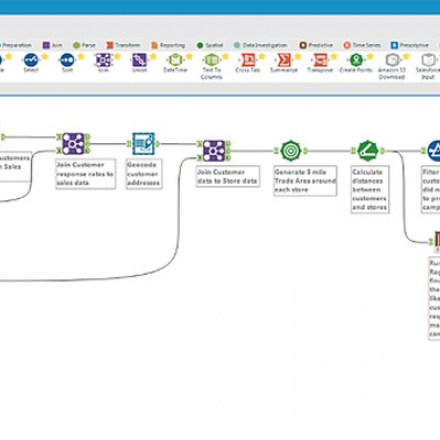440x440 pixels.
Task: Click the 'Join Customer data to Store data' annotation
Action: pyautogui.click(x=228, y=176)
